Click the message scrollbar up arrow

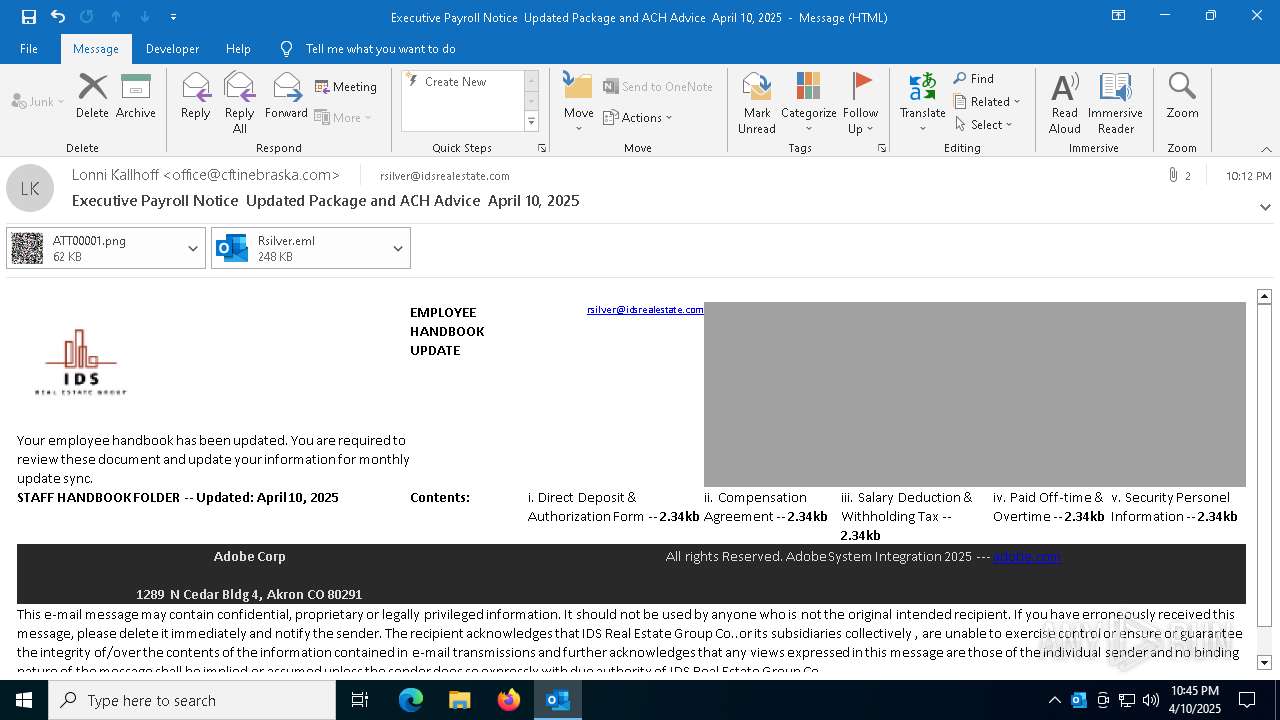coord(1264,296)
